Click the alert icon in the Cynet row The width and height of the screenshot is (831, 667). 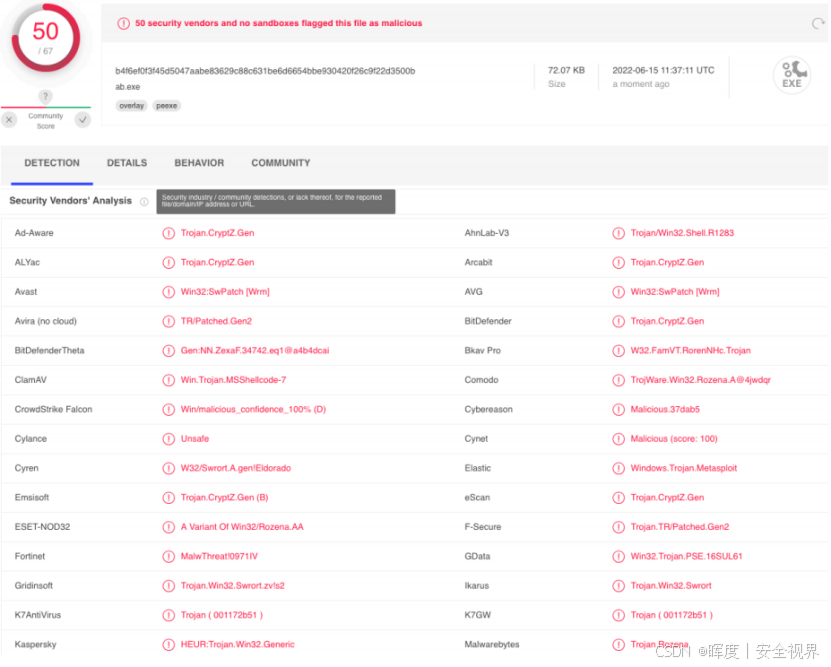click(618, 439)
